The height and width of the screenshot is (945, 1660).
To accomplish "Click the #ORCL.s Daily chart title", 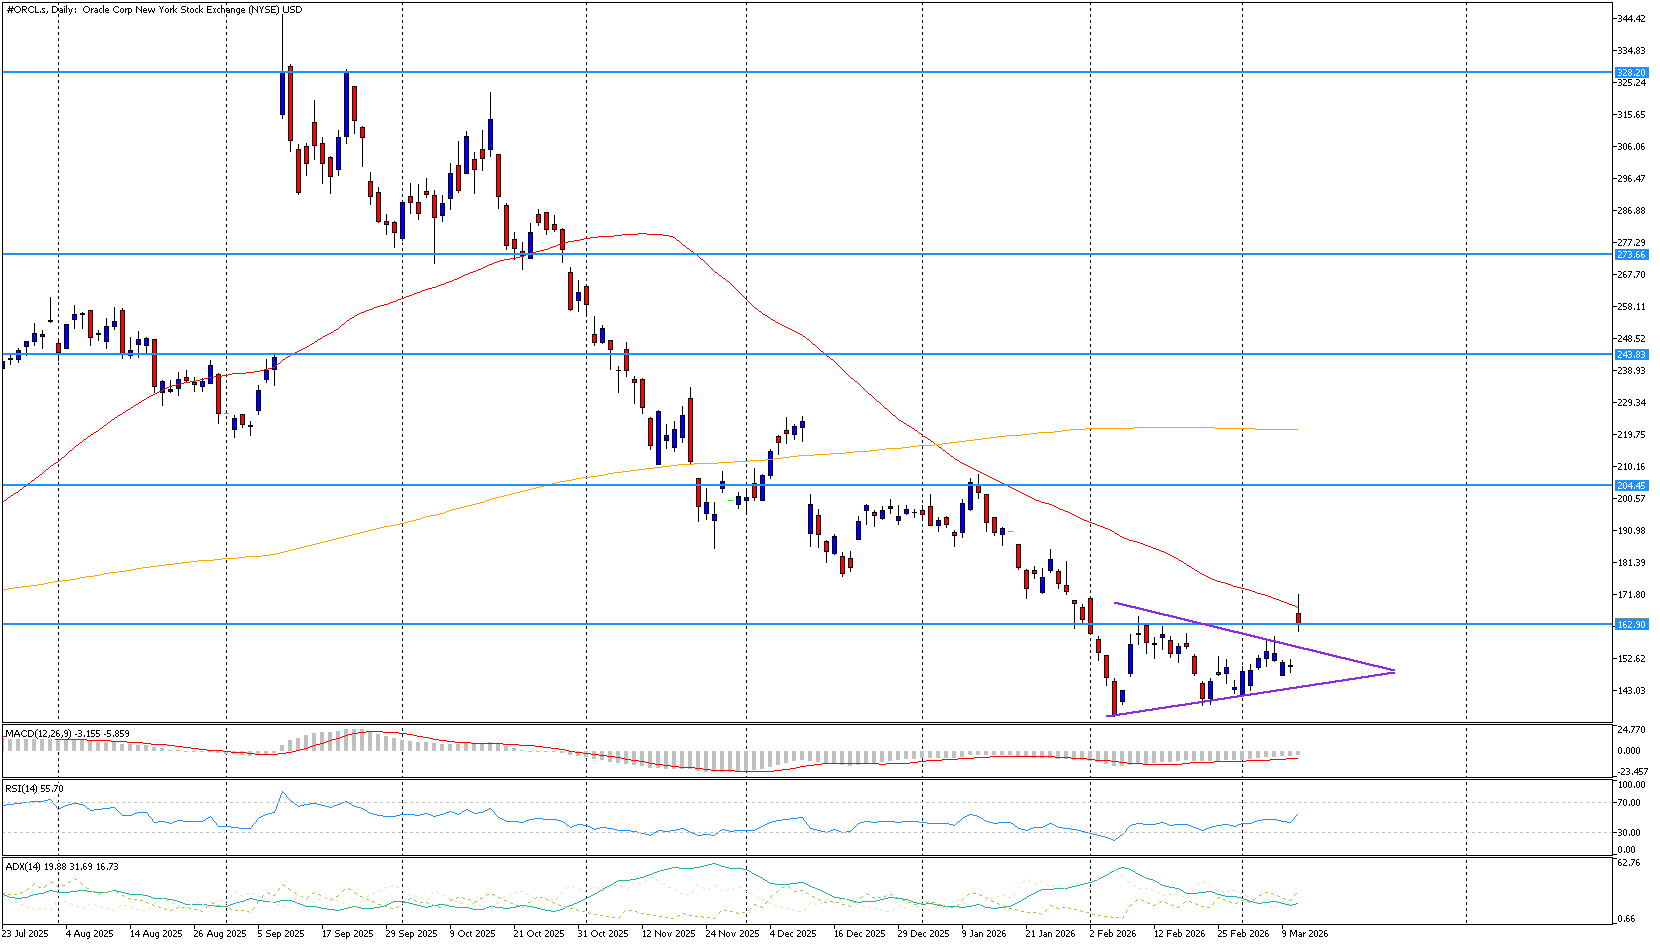I will [x=153, y=10].
